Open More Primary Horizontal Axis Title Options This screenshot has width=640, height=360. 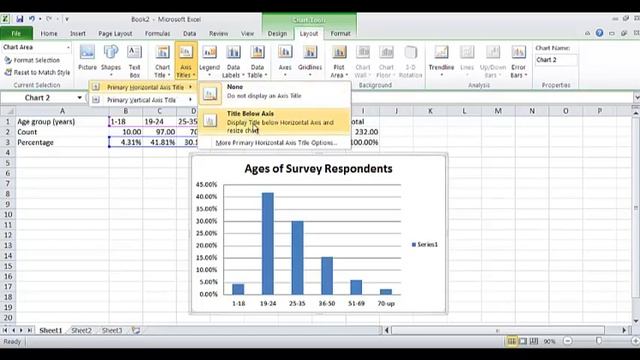tap(276, 143)
